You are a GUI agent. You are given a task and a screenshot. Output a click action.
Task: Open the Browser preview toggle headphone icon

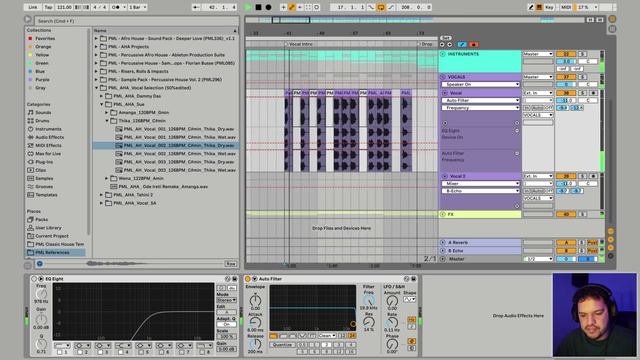[x=40, y=264]
